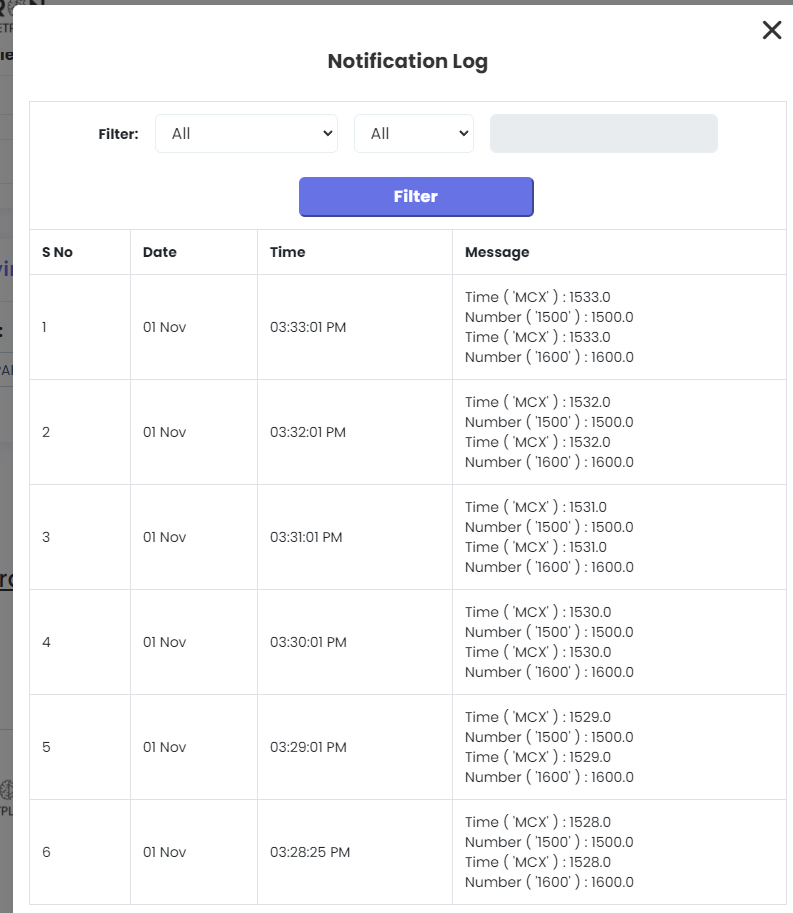Image resolution: width=793 pixels, height=913 pixels.
Task: Expand the chevron on the first filter selector
Action: point(328,133)
